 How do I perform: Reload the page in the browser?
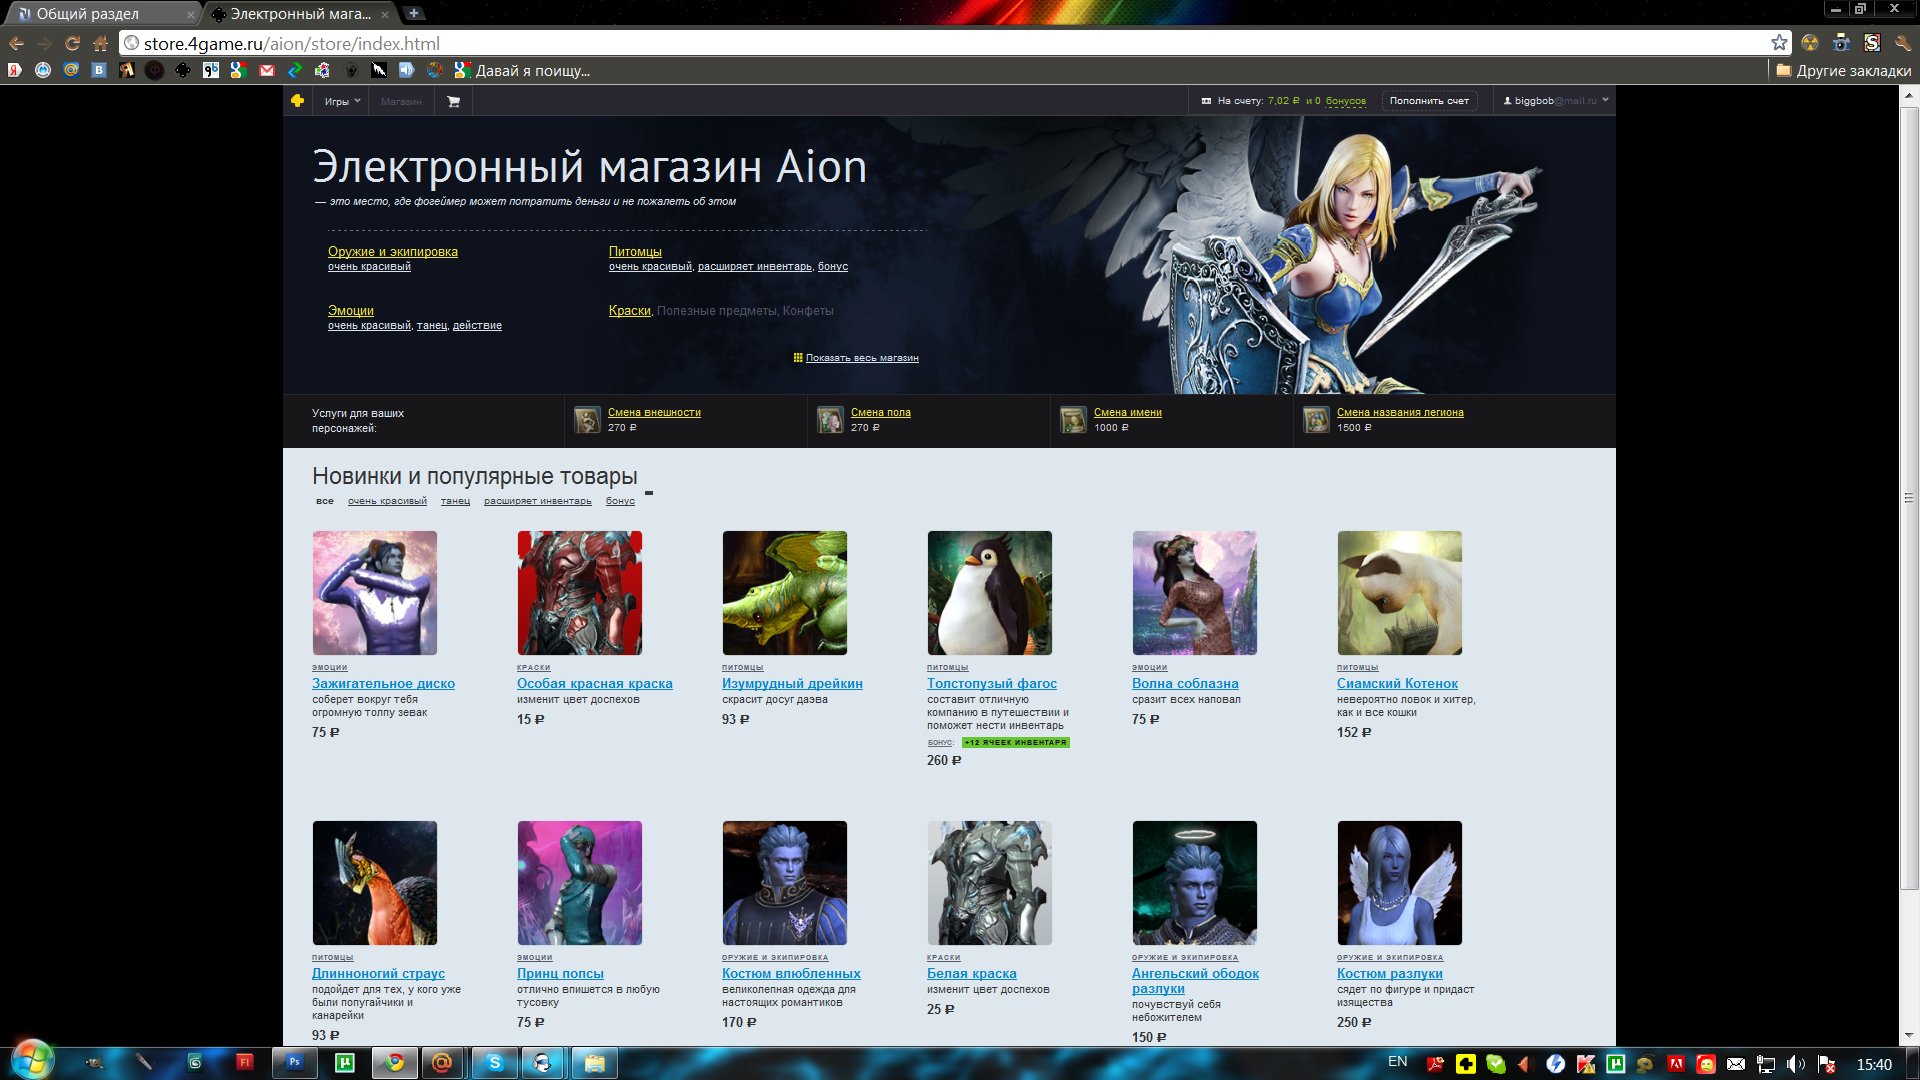point(72,43)
